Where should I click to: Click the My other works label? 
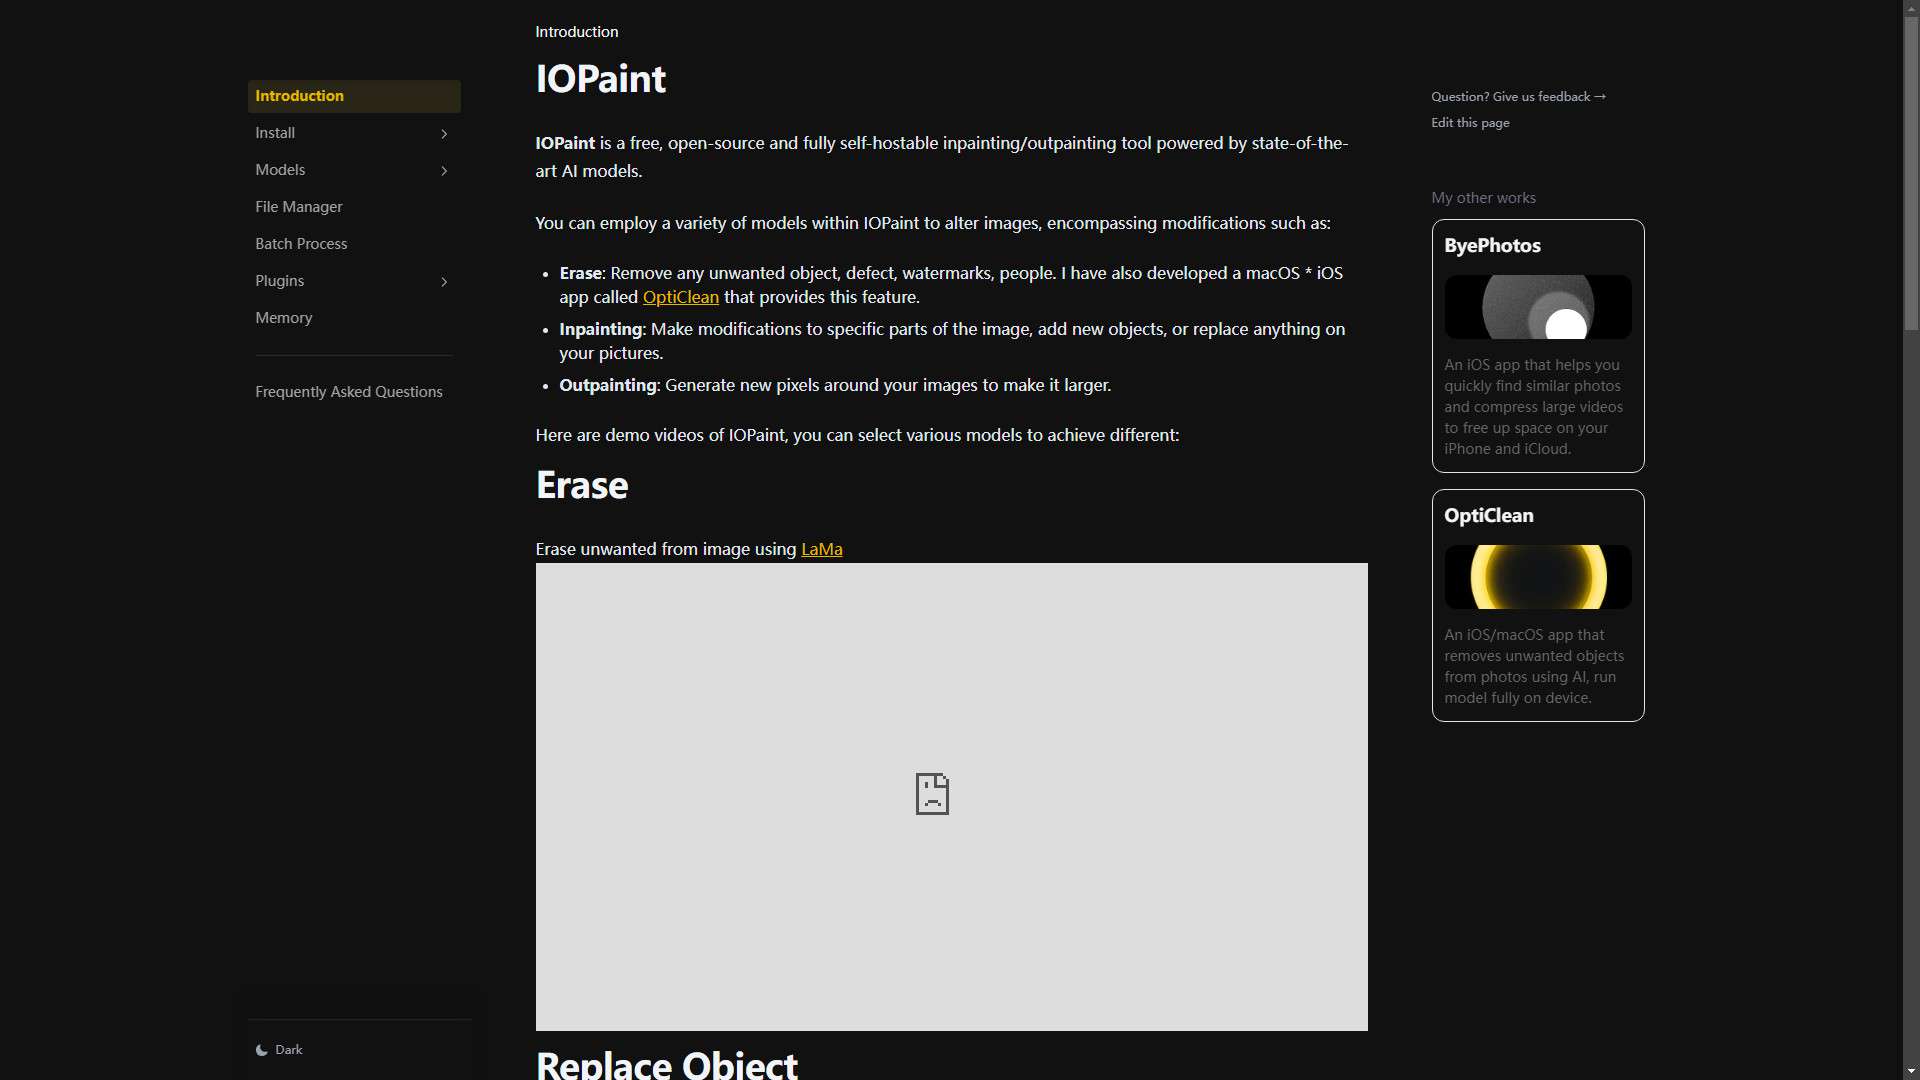[x=1483, y=198]
